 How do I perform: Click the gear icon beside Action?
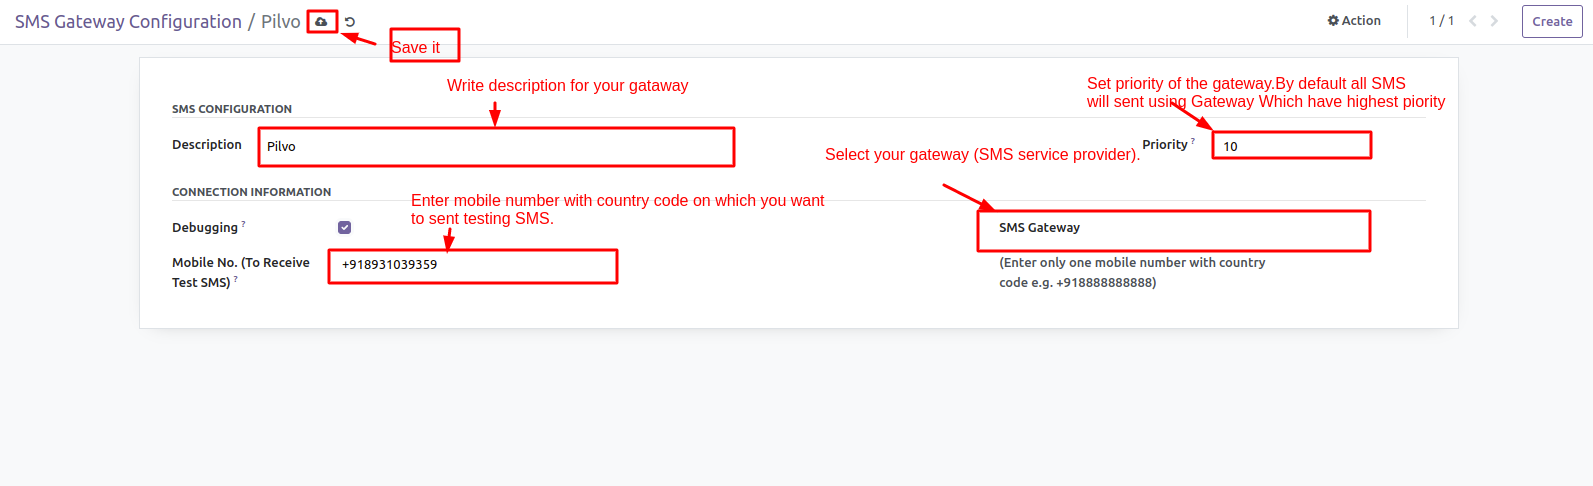(1333, 21)
